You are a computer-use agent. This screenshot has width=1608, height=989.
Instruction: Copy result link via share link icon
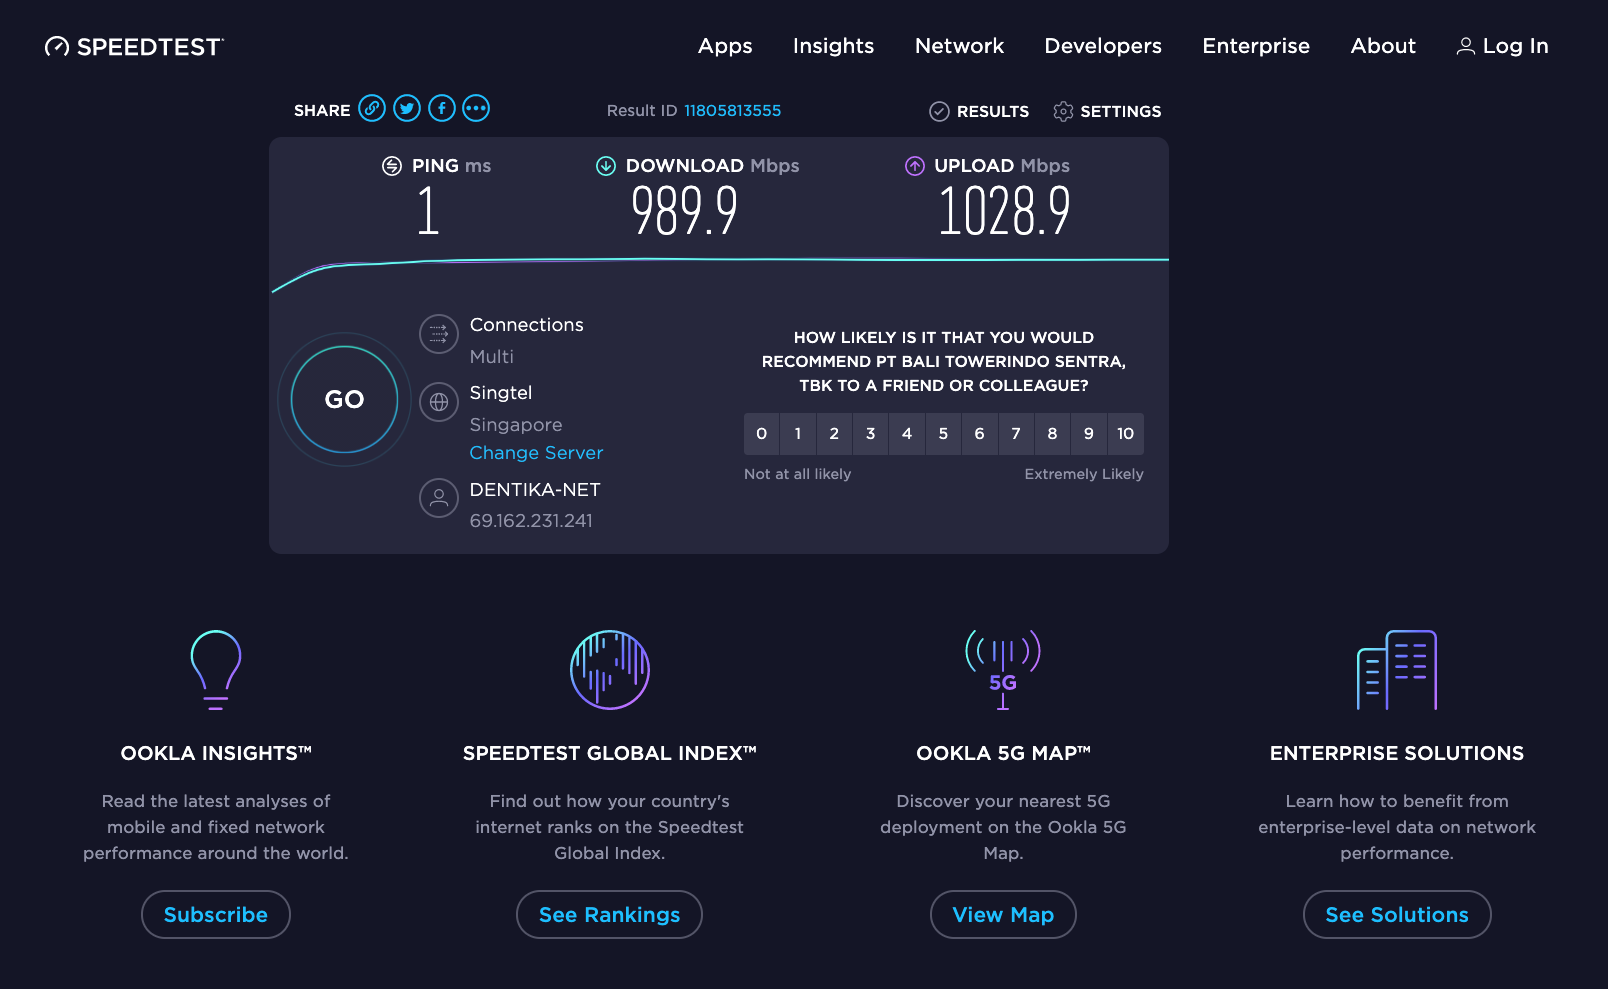[372, 108]
